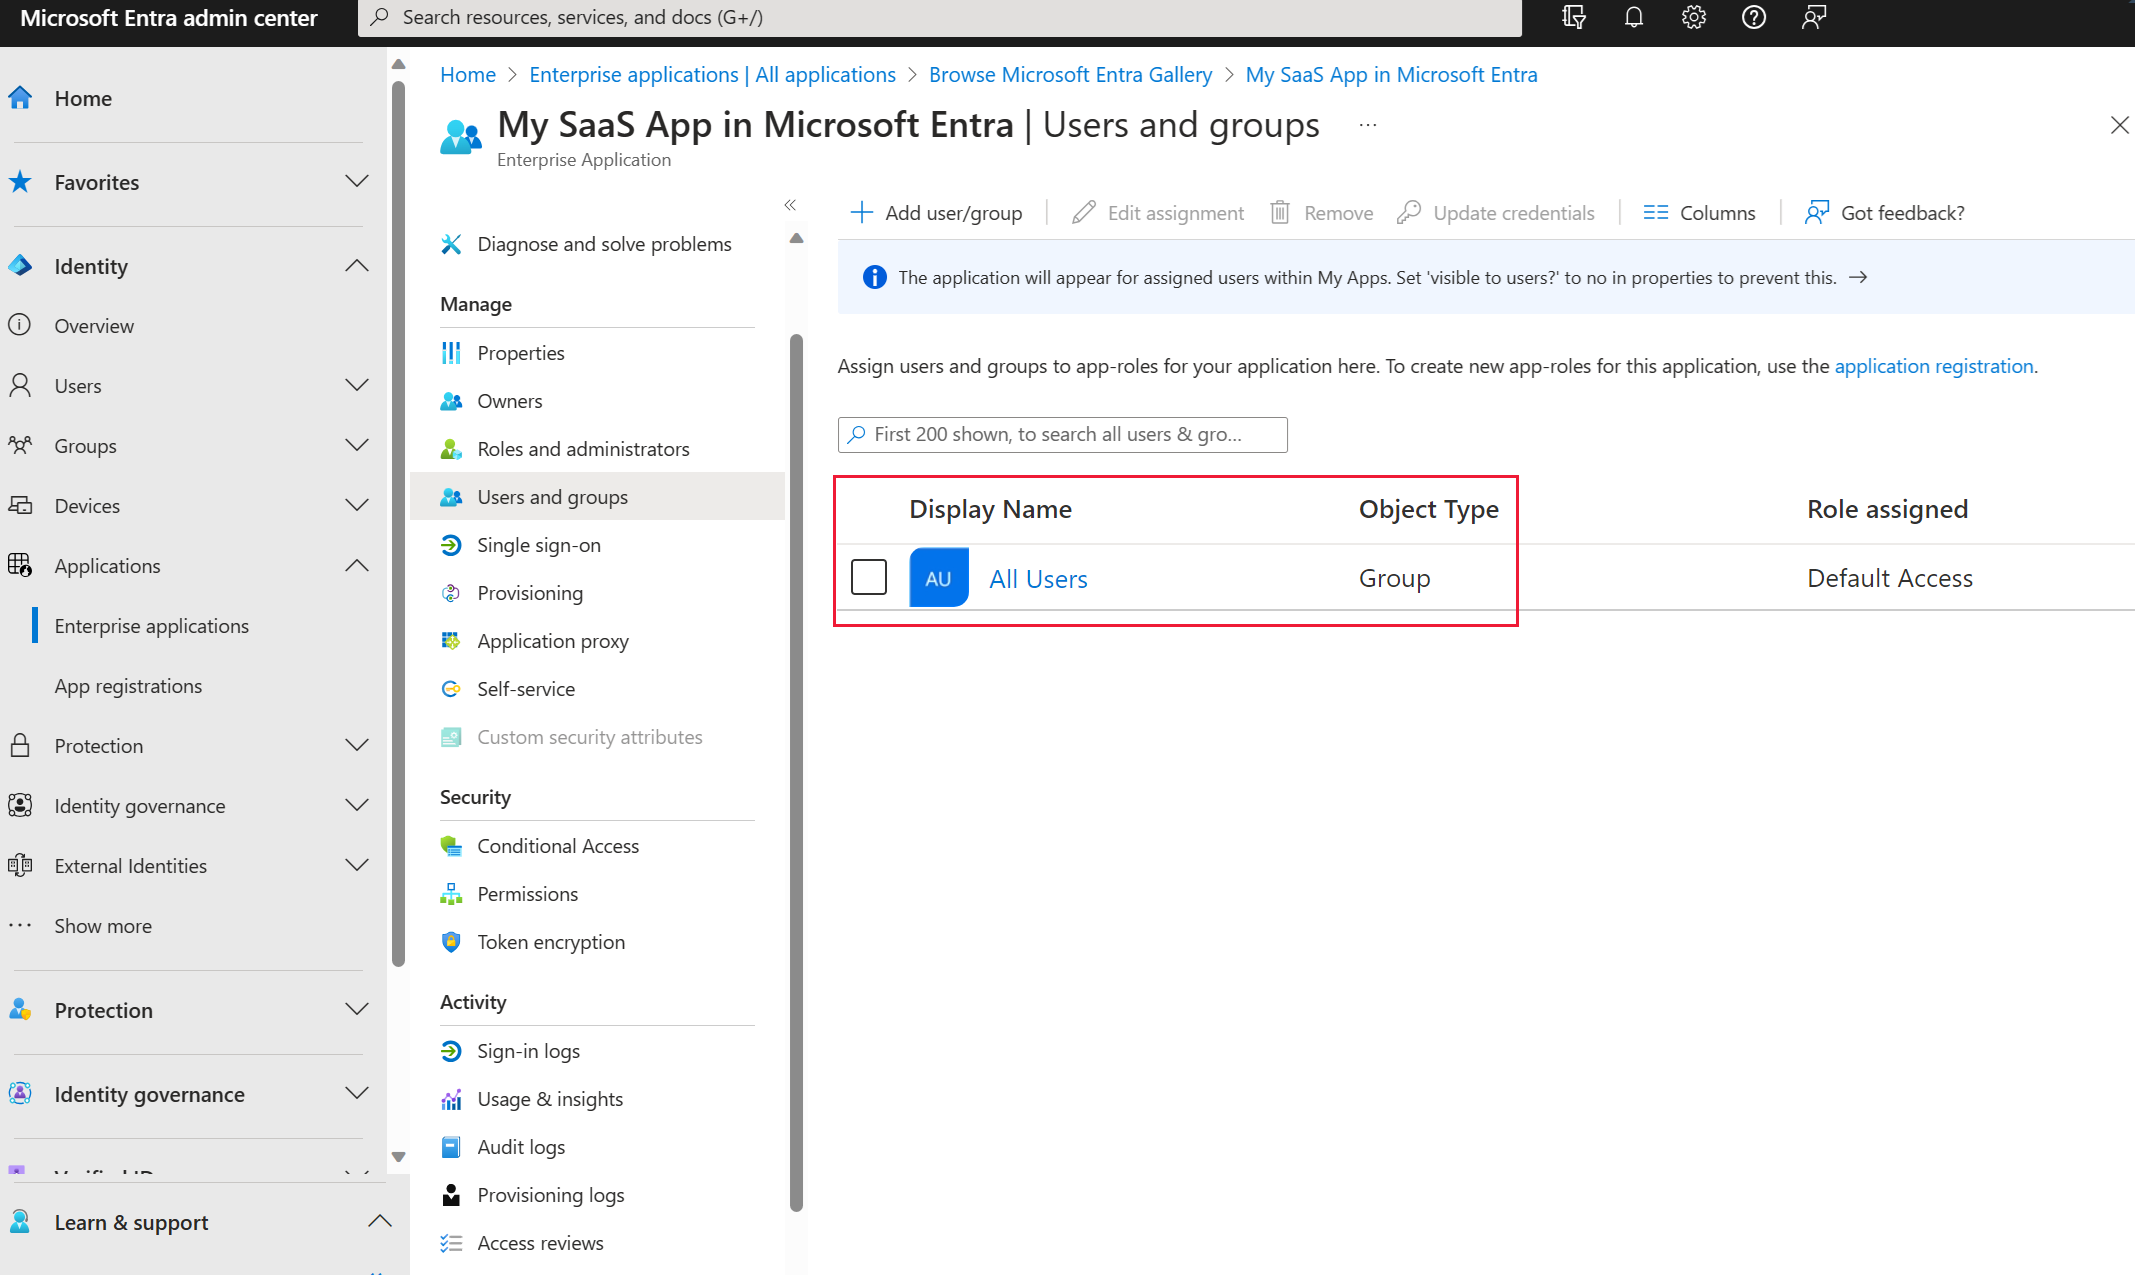Viewport: 2135px width, 1275px height.
Task: Click the Diagnose and solve problems icon
Action: click(x=451, y=244)
